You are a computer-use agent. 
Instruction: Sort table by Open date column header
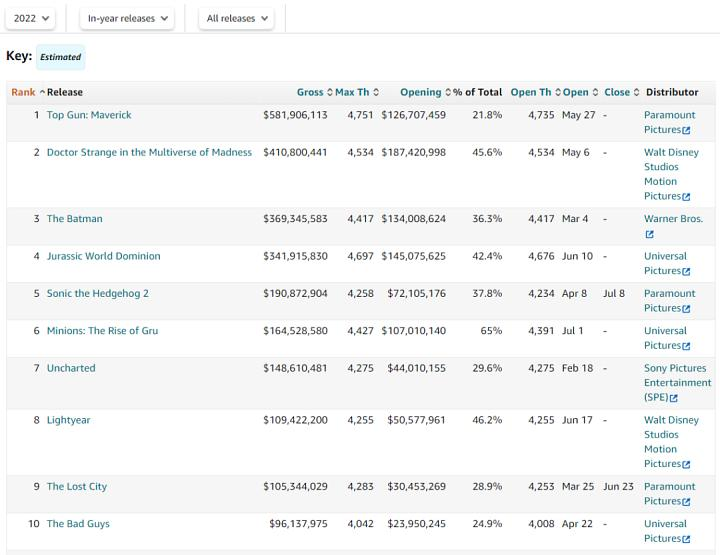pyautogui.click(x=575, y=92)
